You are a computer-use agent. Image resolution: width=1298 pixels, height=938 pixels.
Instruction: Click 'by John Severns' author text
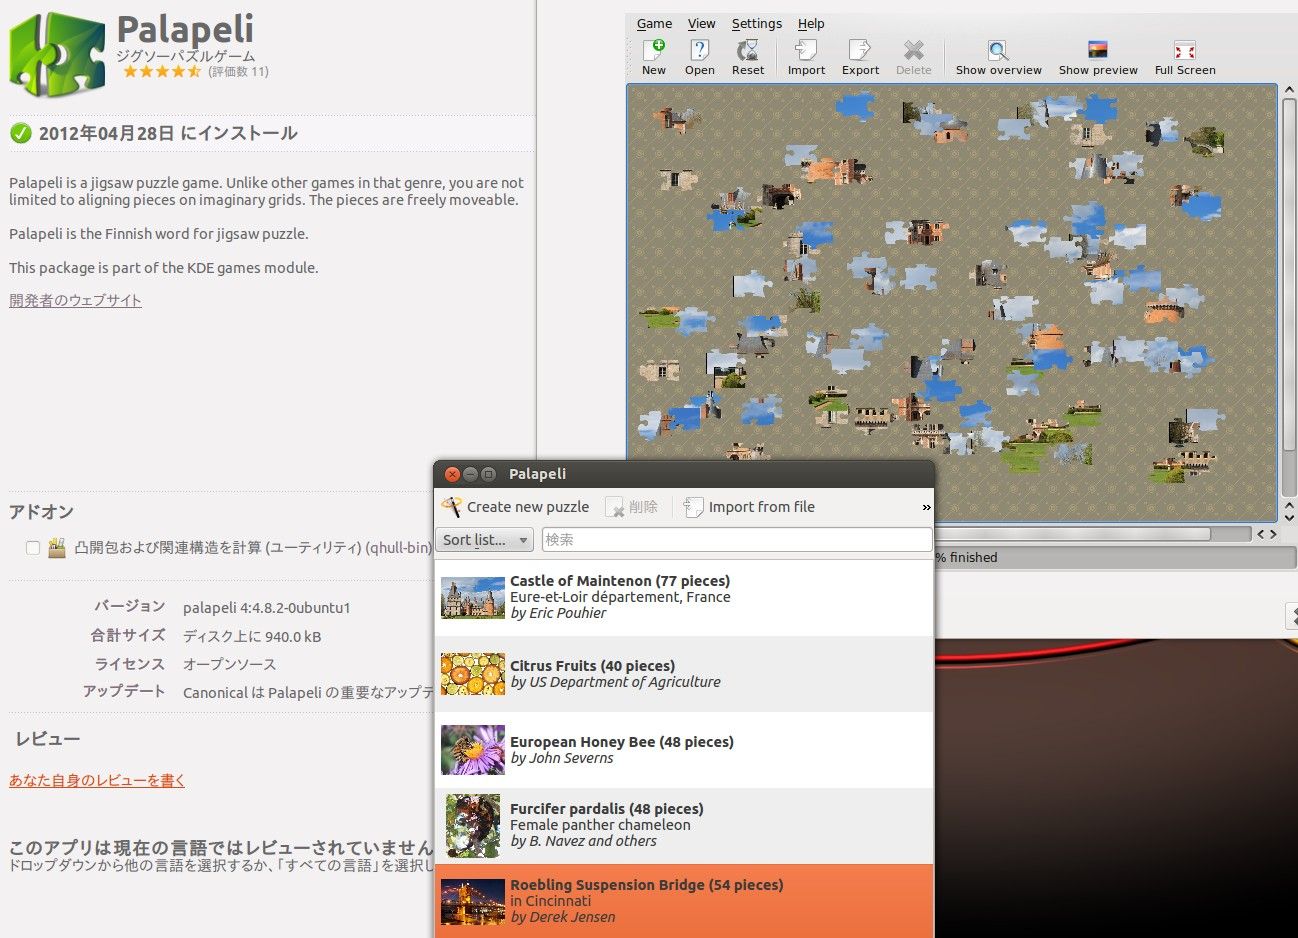562,758
